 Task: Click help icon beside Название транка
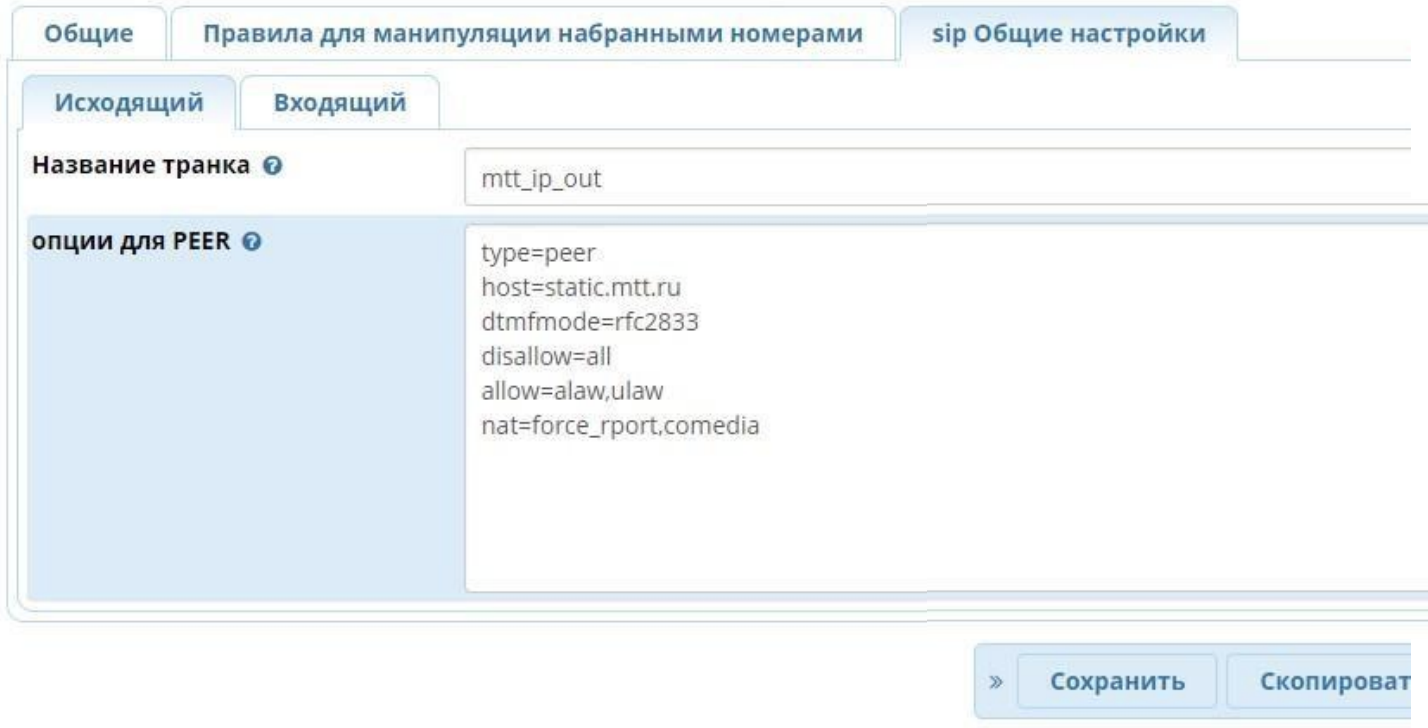(x=269, y=166)
